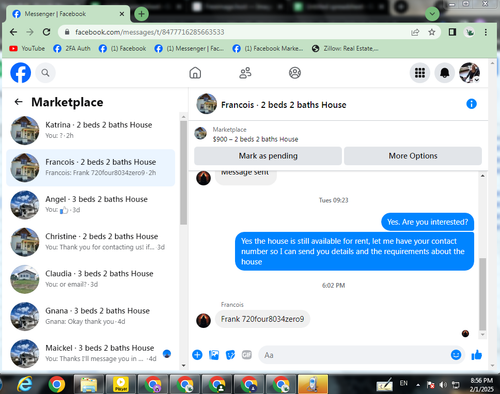500x394 pixels.
Task: Open 2FA Auth bookmark
Action: 72,49
